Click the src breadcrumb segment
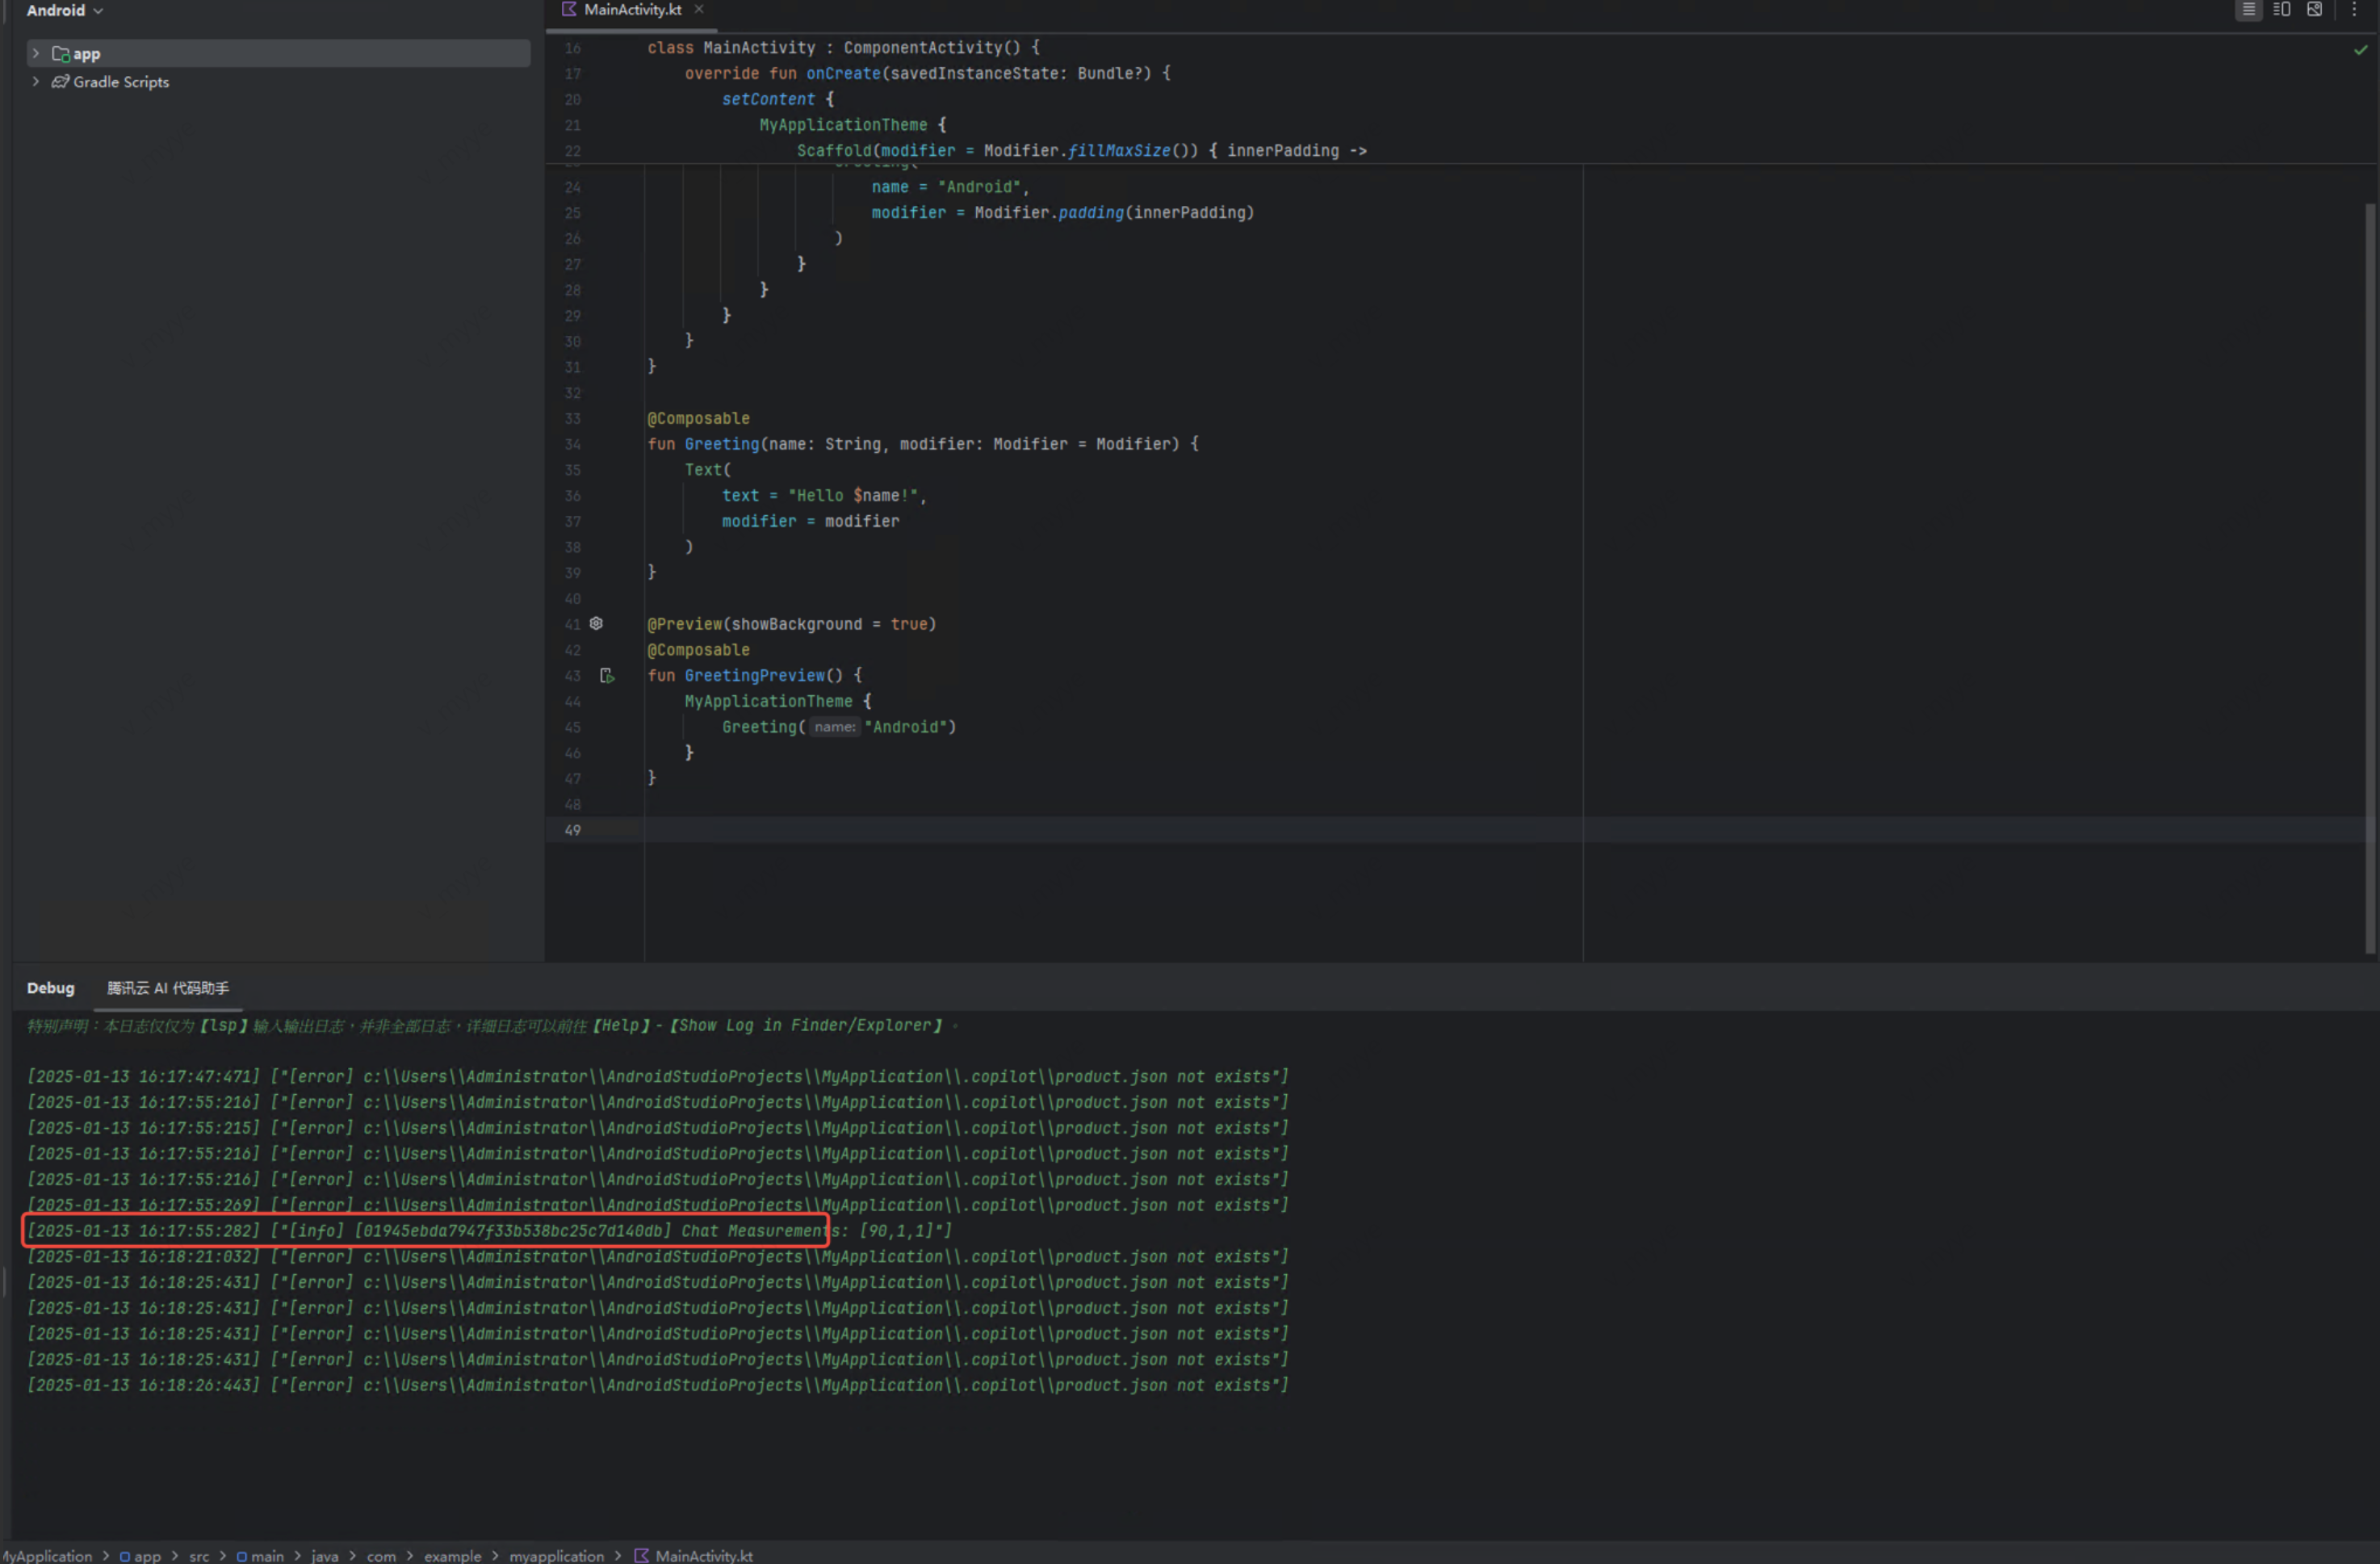Viewport: 2380px width, 1564px height. (x=199, y=1556)
